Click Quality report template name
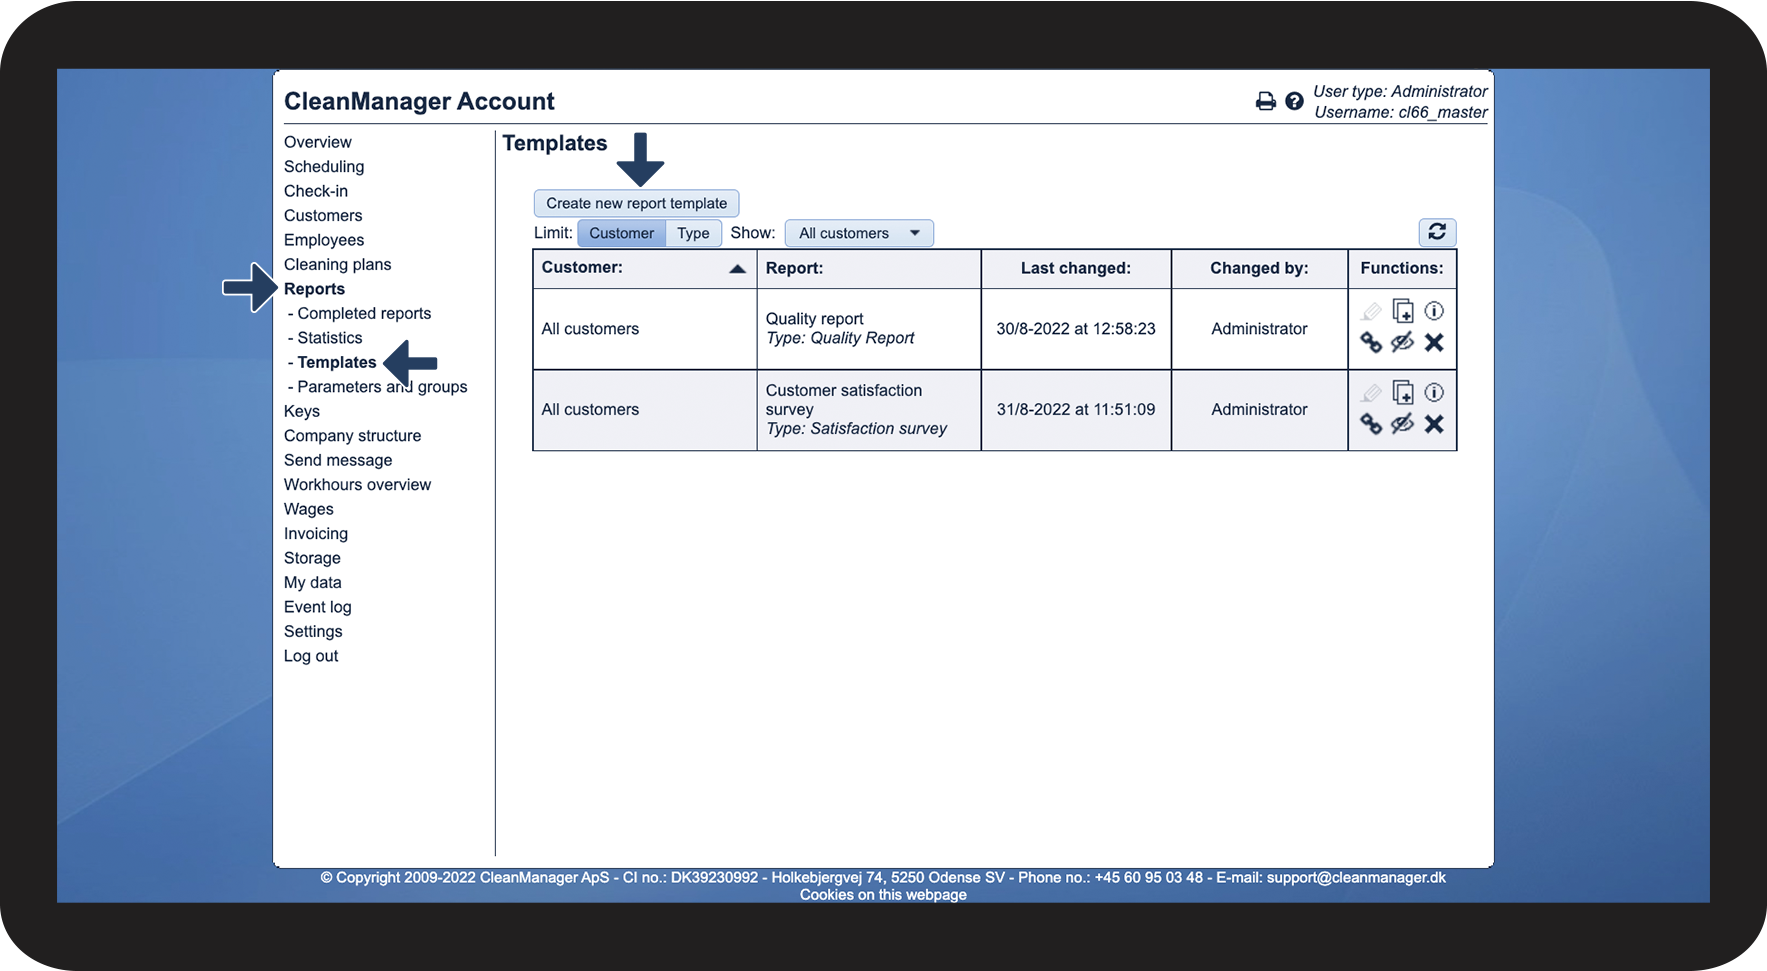Image resolution: width=1767 pixels, height=971 pixels. (x=815, y=319)
